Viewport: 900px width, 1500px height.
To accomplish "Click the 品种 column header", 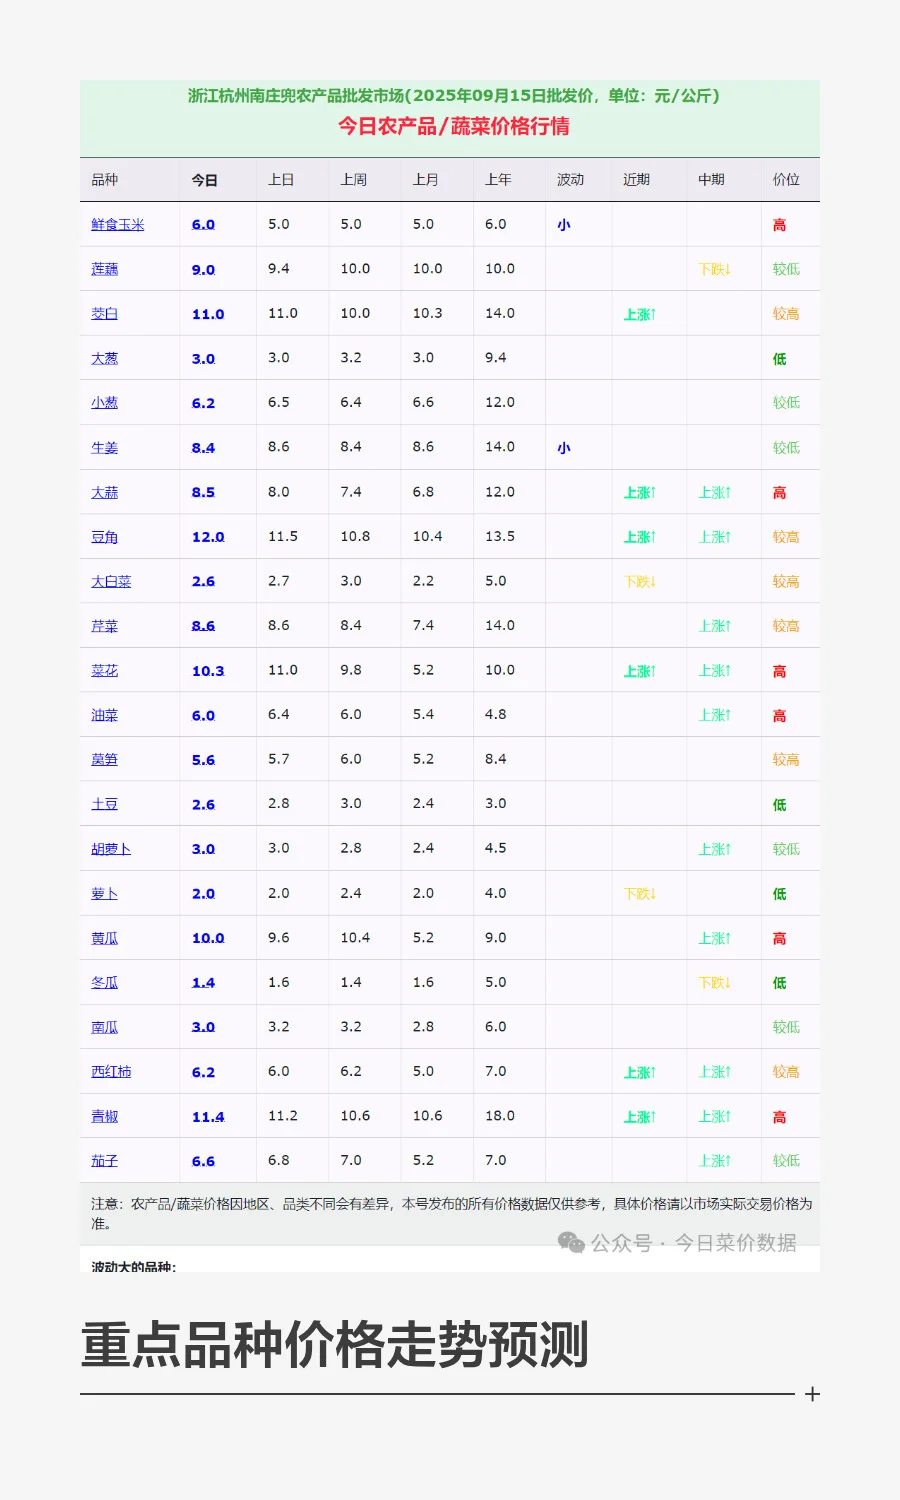I will (105, 180).
